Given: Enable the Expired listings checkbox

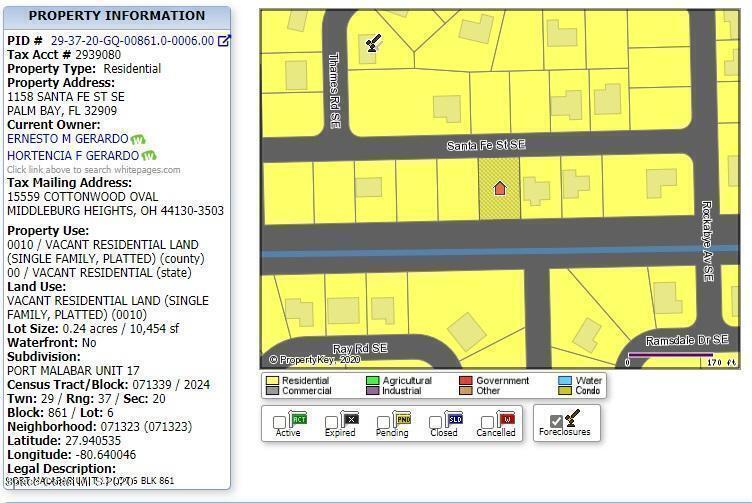Looking at the screenshot, I should click(x=332, y=423).
